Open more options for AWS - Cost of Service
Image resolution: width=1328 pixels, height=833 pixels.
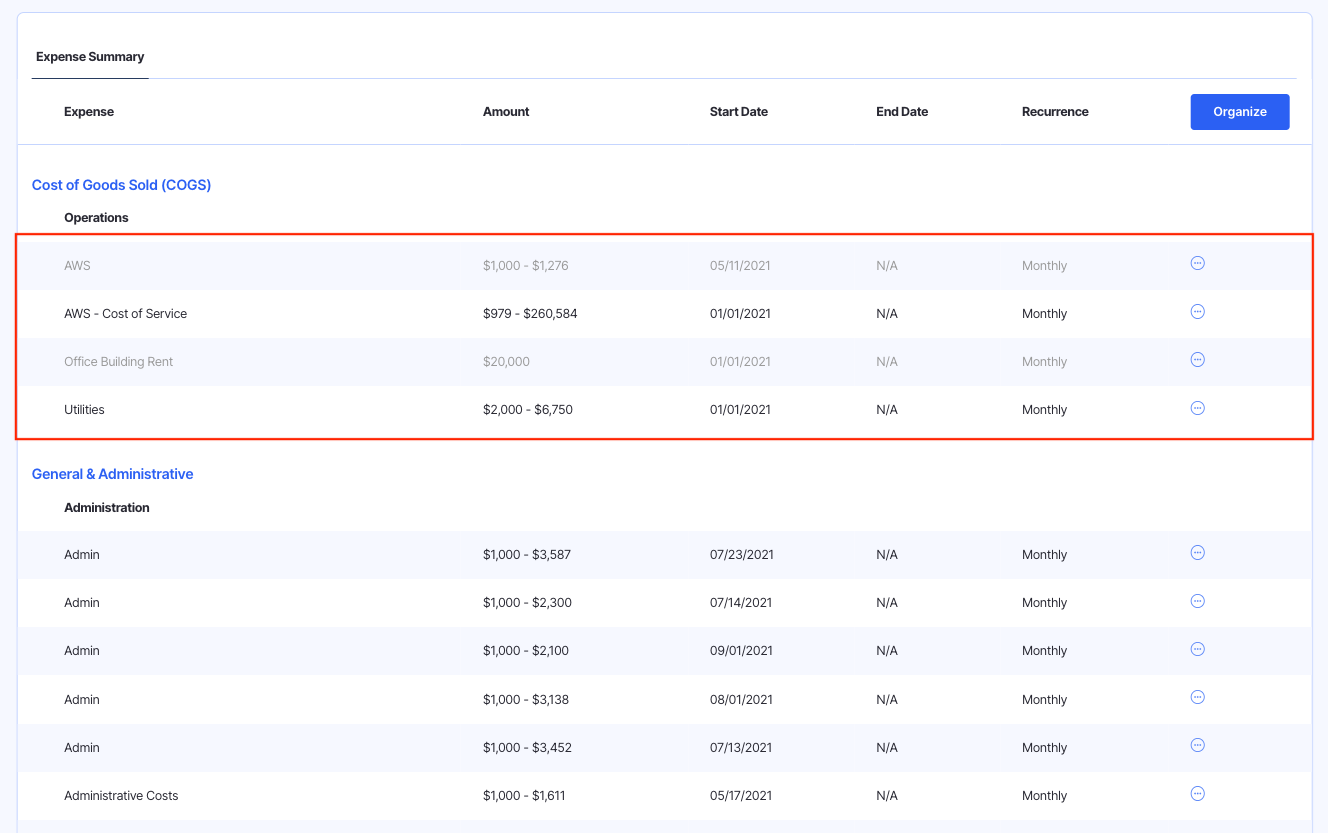[x=1197, y=312]
